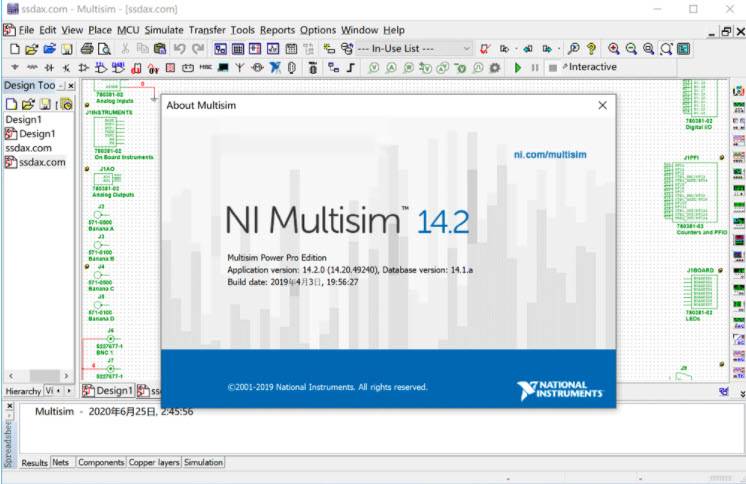
Task: Open print preview from toolbar
Action: (104, 49)
